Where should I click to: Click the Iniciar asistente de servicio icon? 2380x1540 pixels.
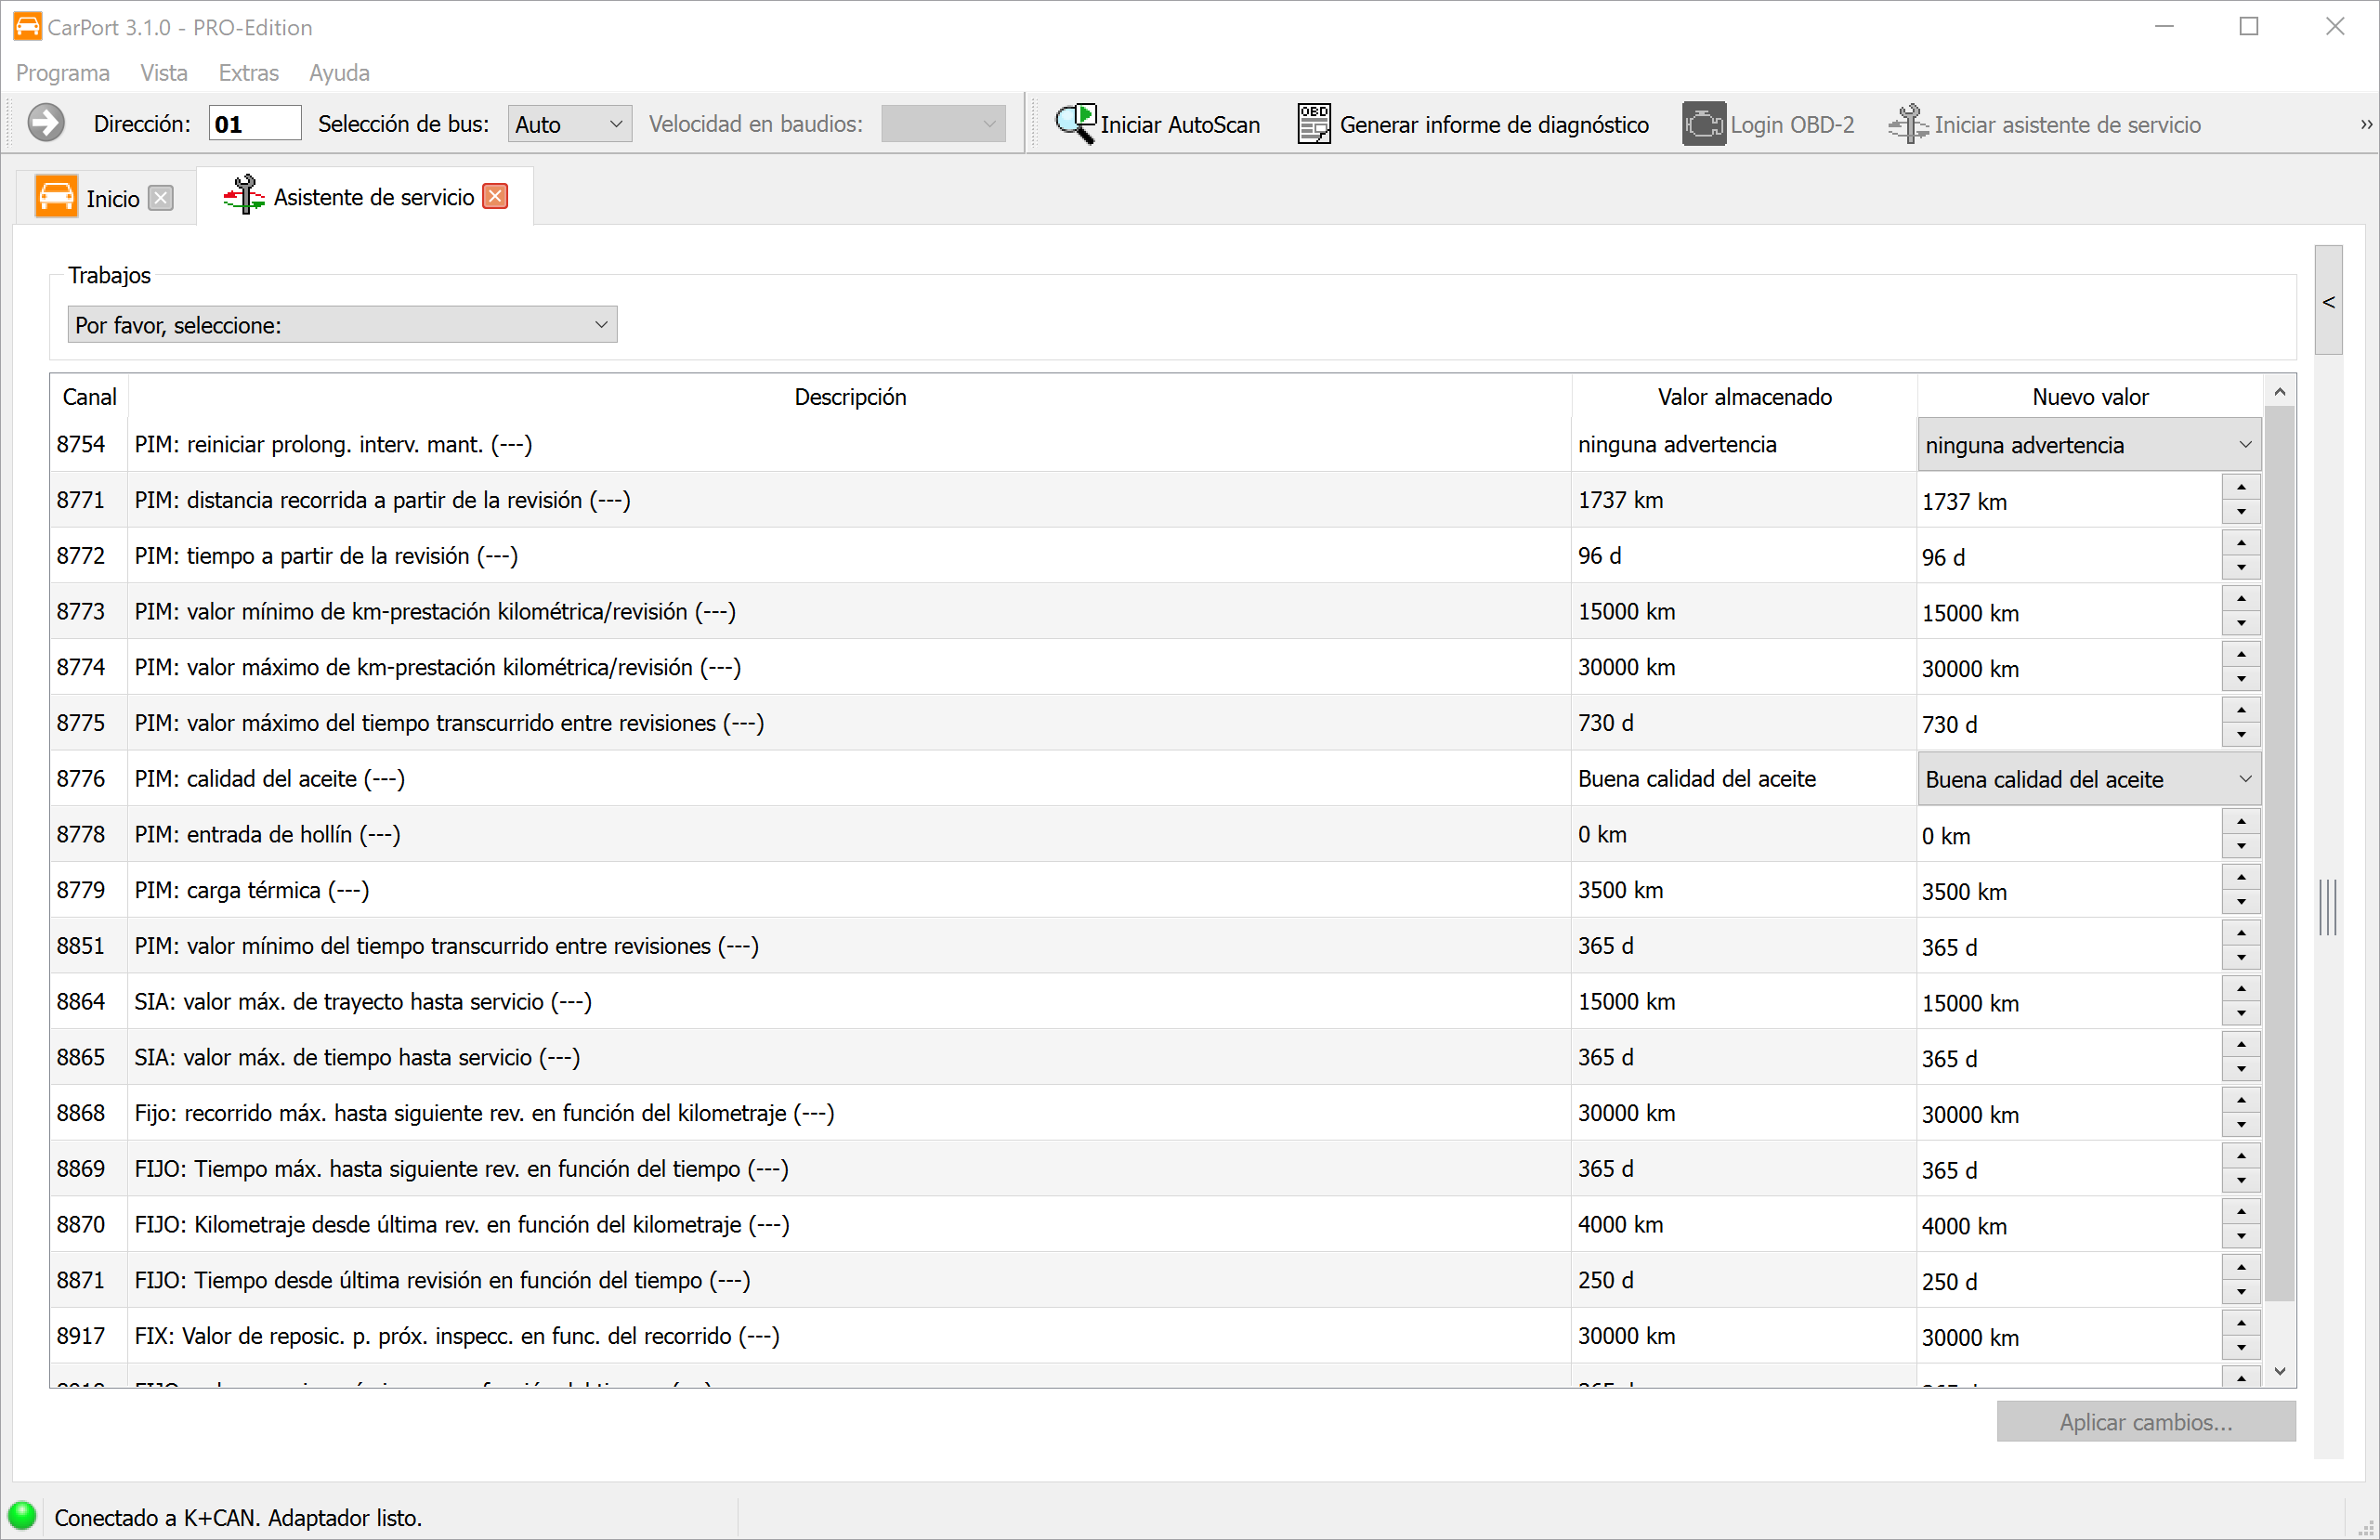click(1908, 124)
